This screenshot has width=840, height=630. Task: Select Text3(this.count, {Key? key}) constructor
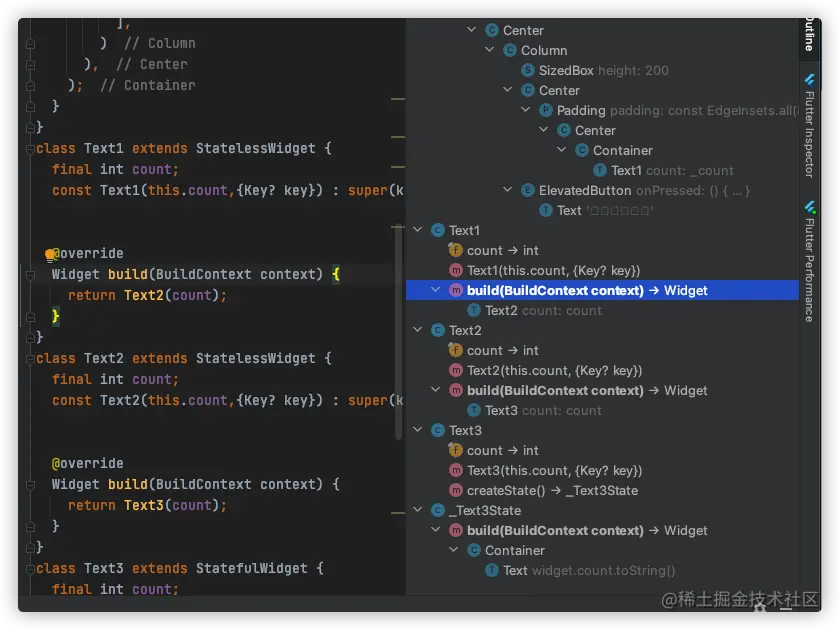[x=554, y=471]
